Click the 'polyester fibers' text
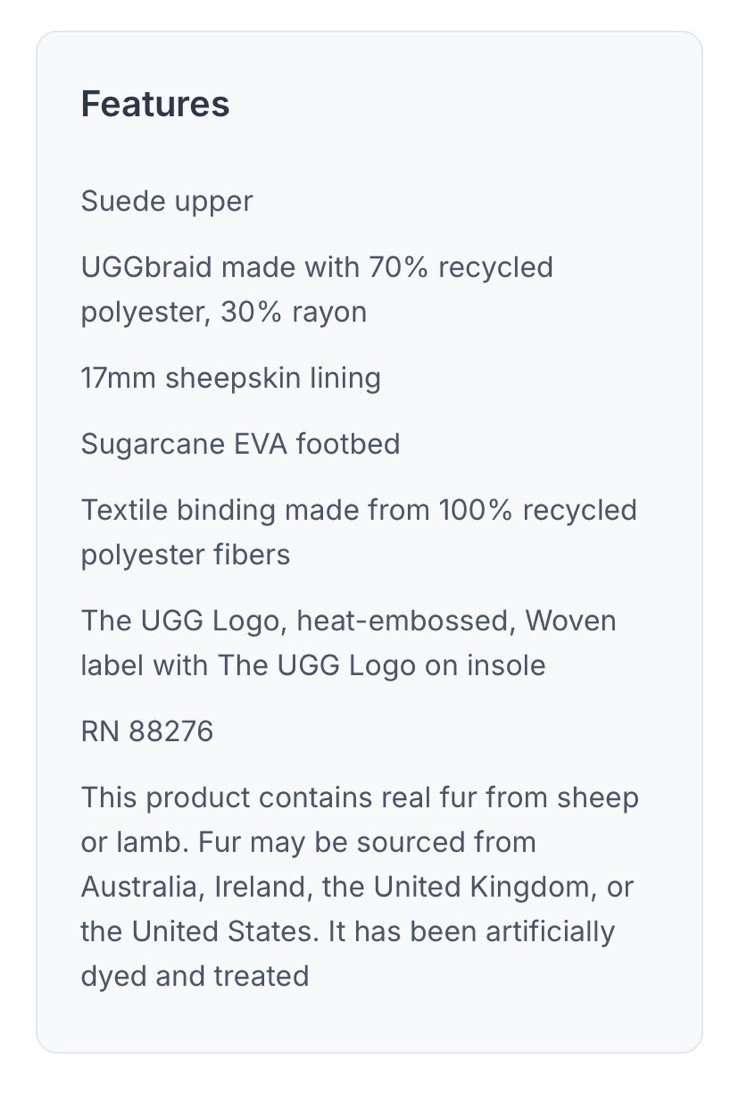 coord(185,554)
